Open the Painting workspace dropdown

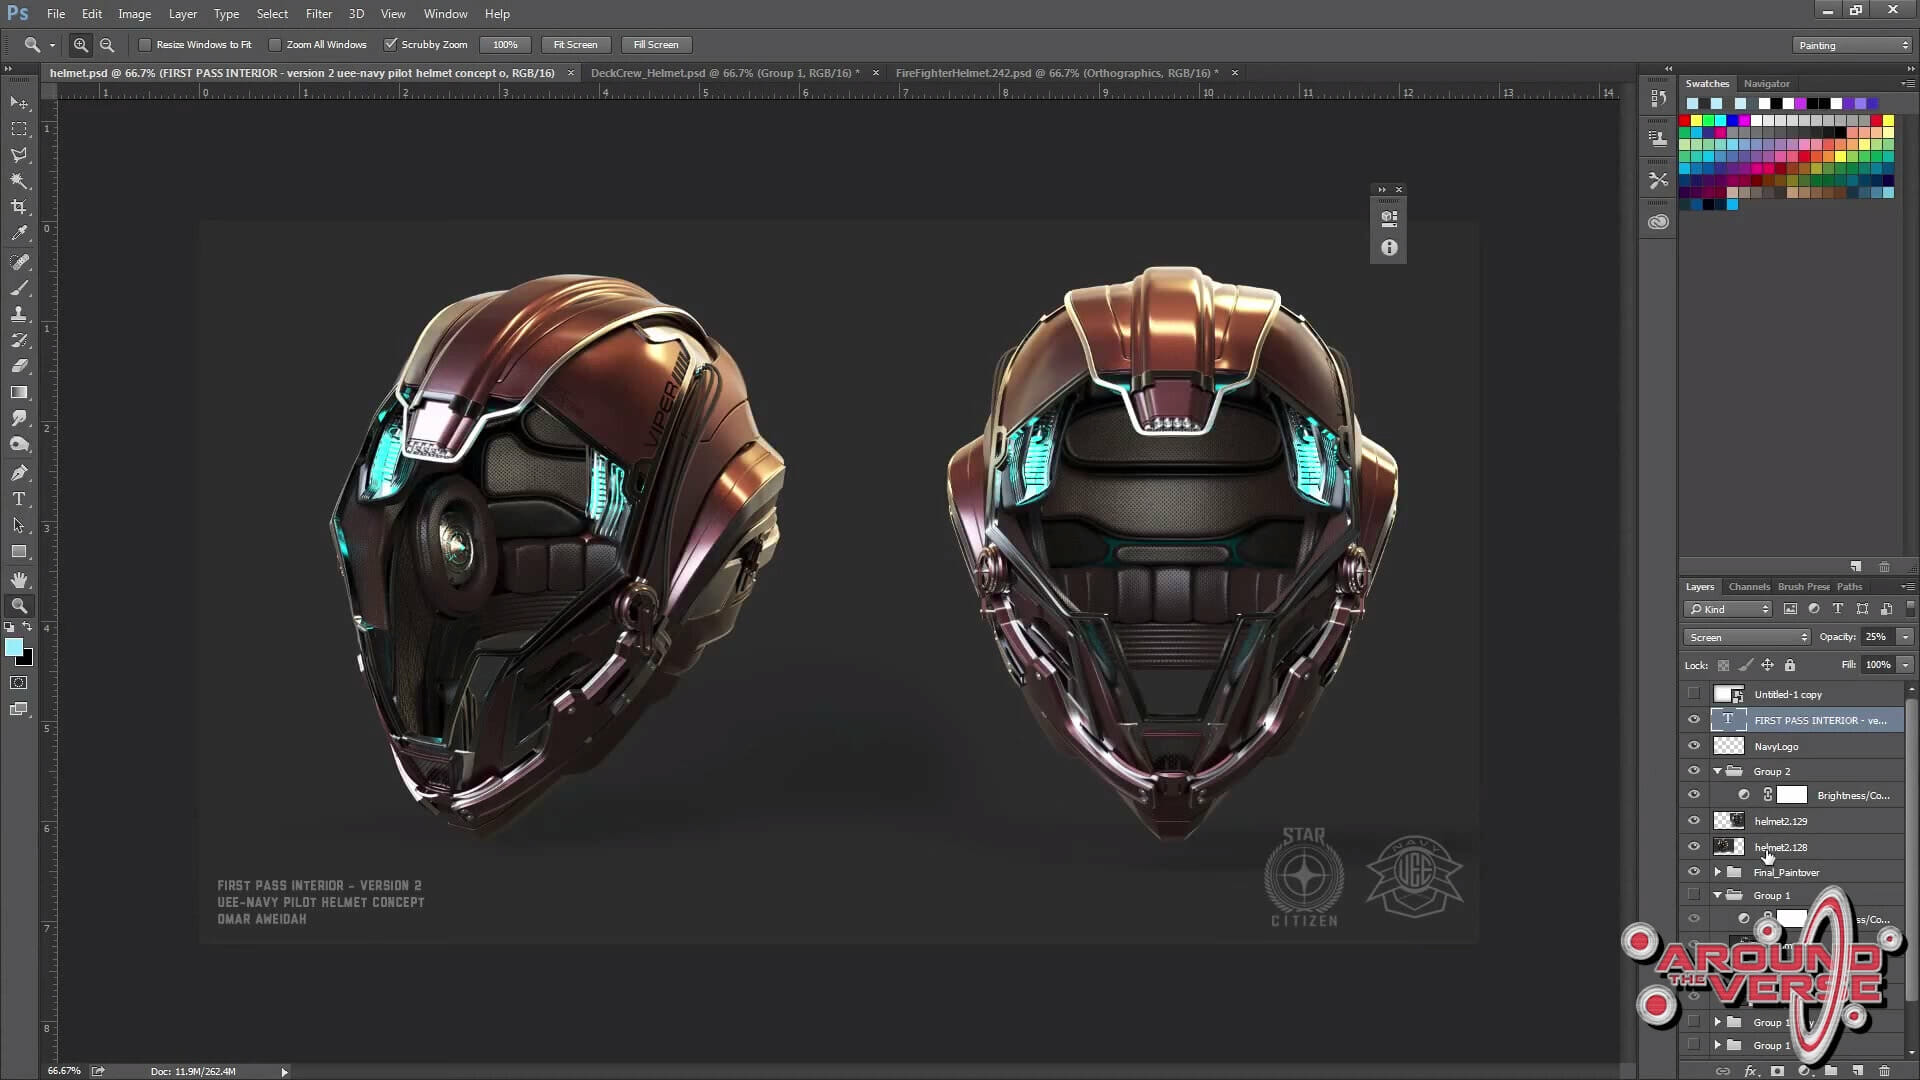tap(1852, 45)
